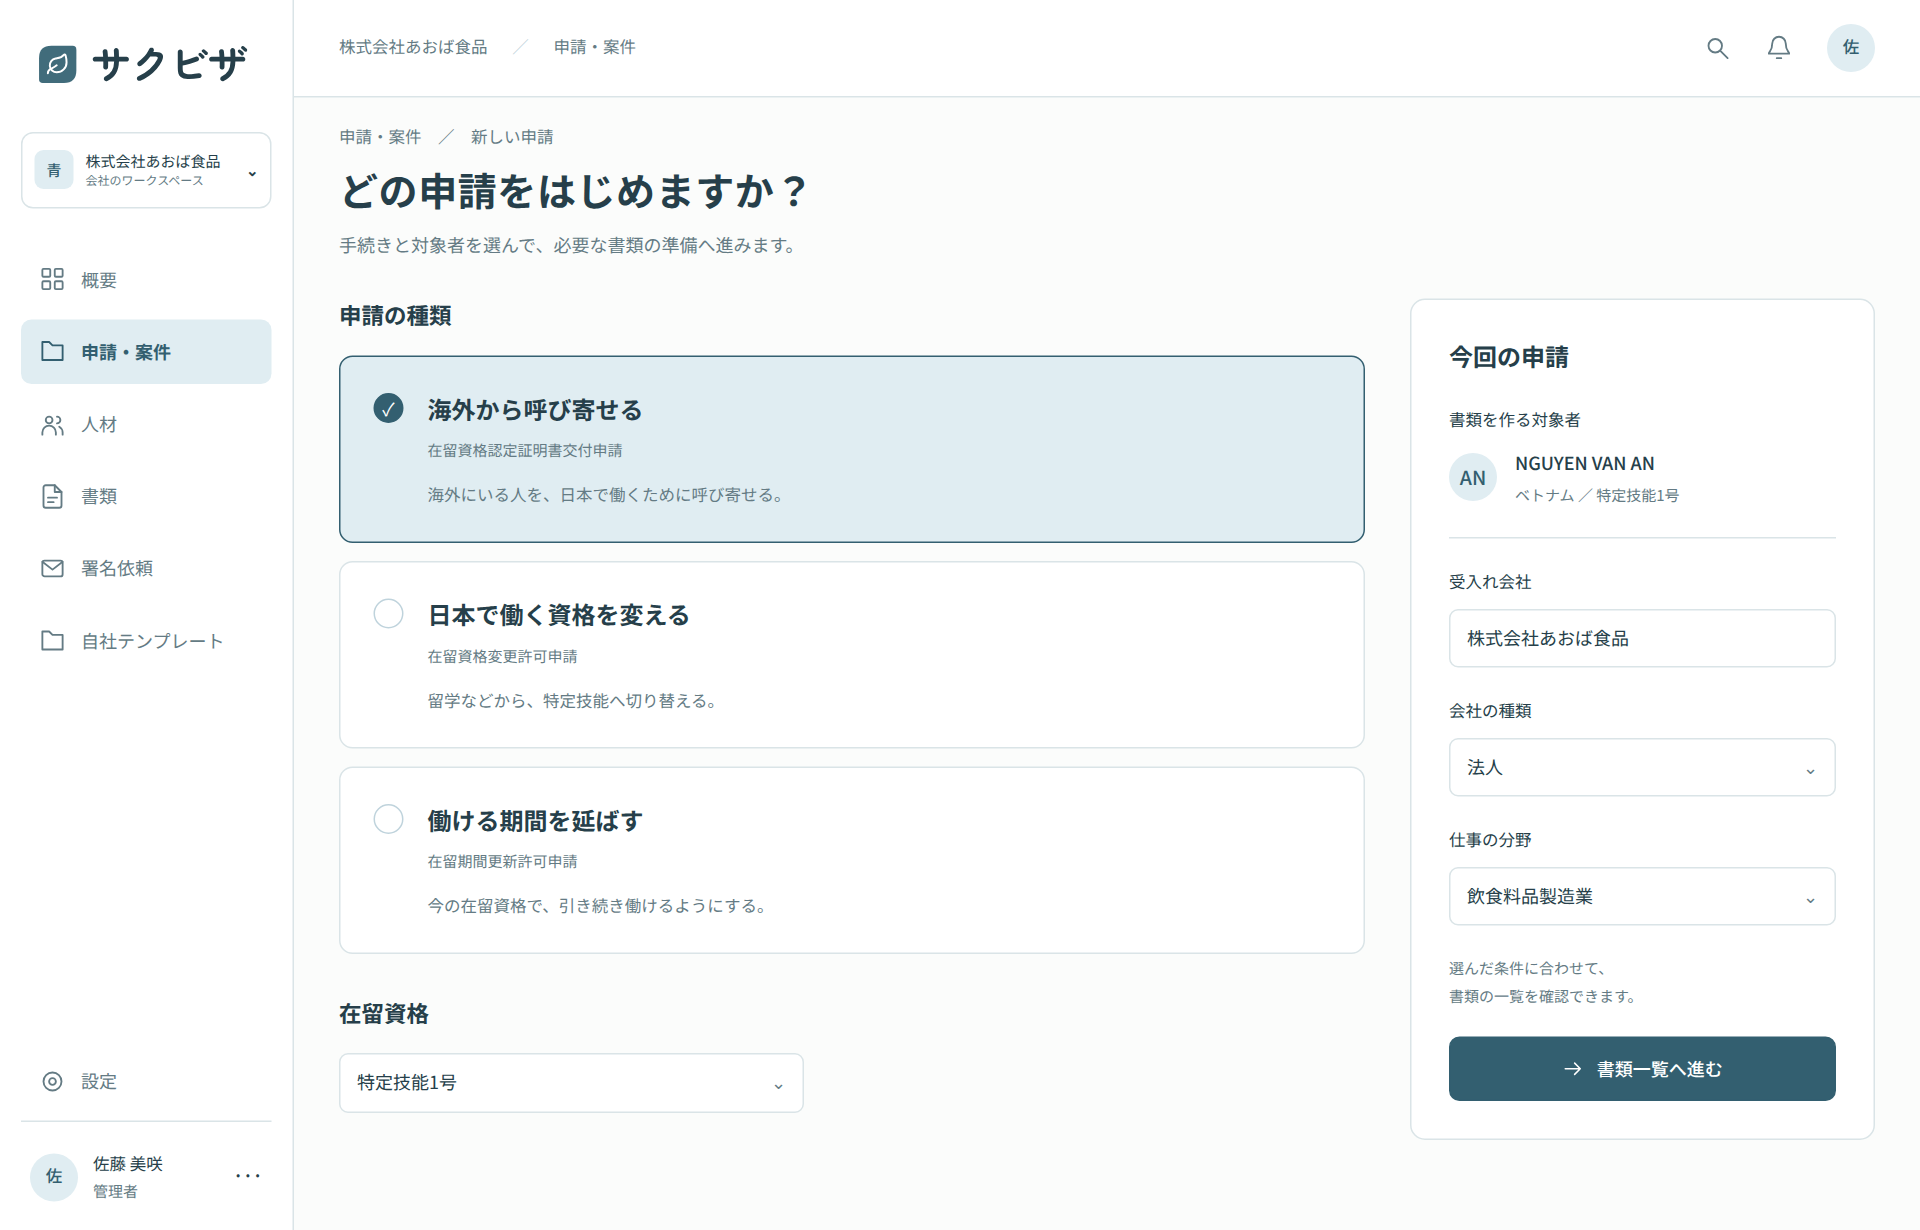Click the 在留期間更新許可申請 subtitle
The width and height of the screenshot is (1920, 1230).
click(x=503, y=862)
